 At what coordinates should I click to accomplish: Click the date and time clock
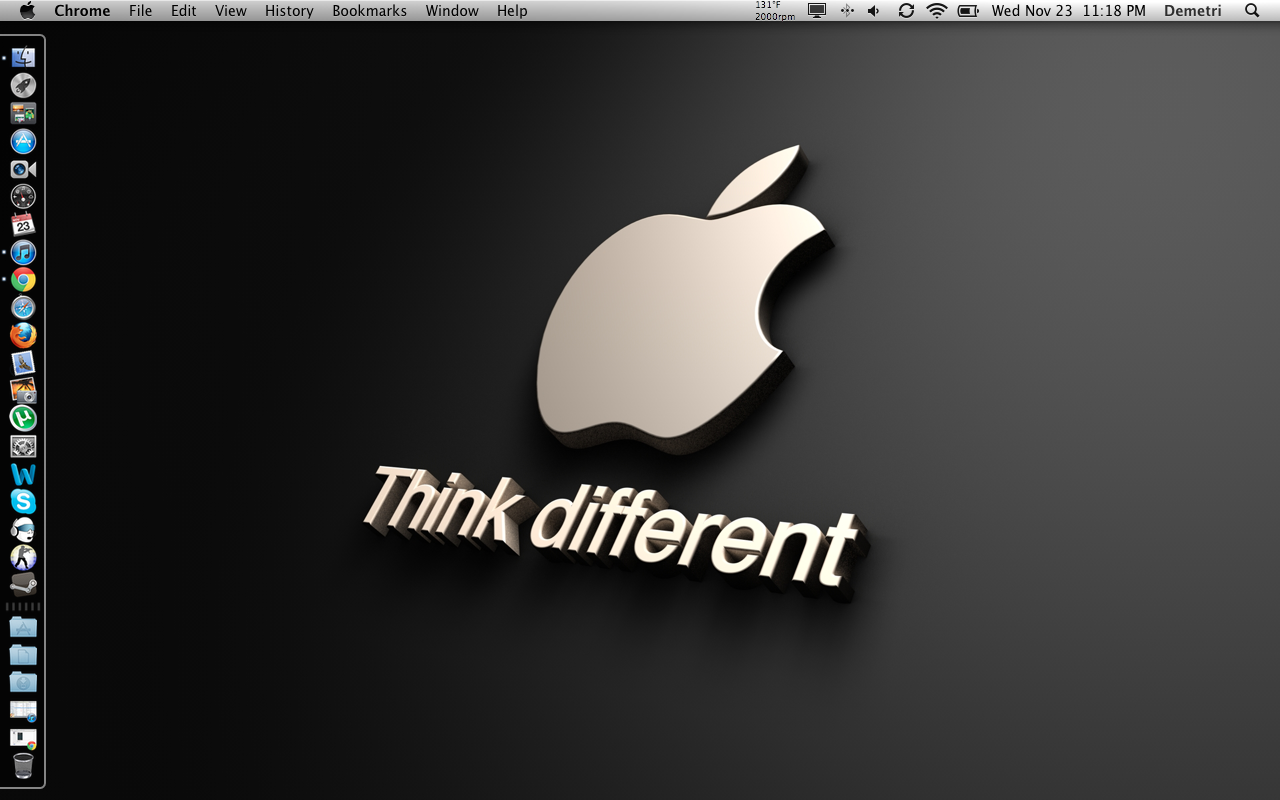click(1069, 11)
